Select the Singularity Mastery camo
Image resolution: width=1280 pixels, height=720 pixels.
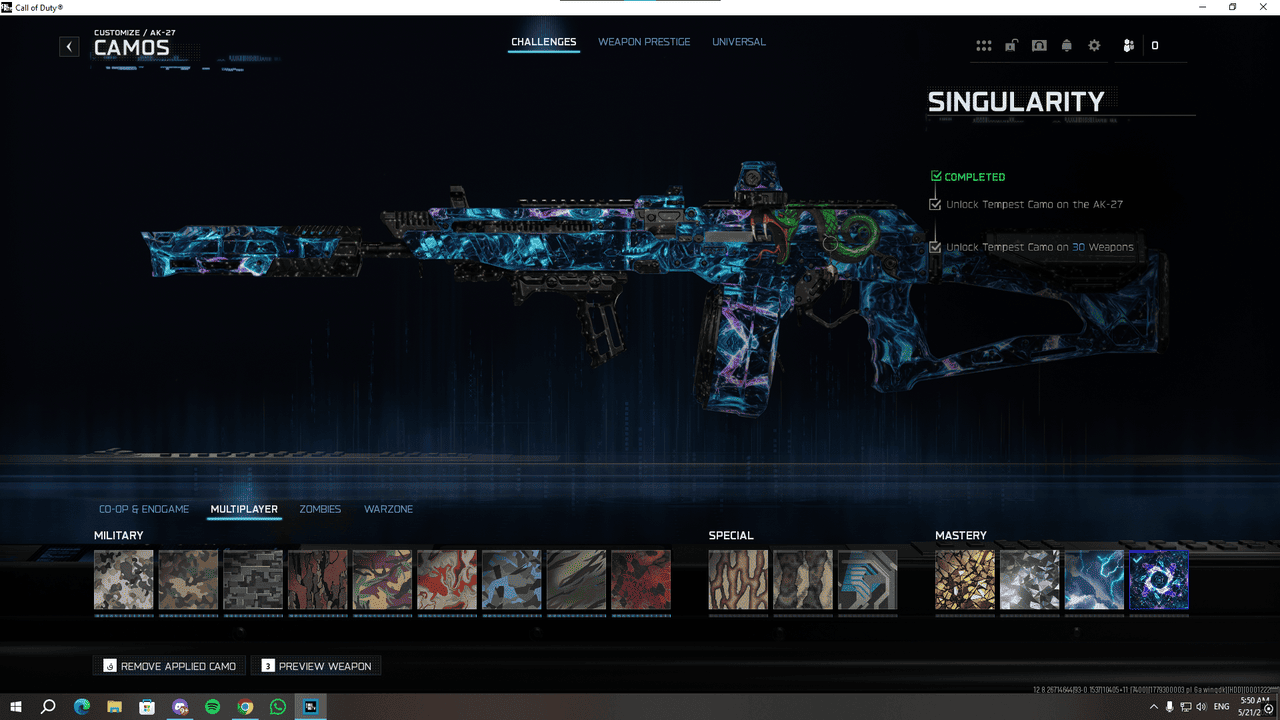[x=1159, y=580]
